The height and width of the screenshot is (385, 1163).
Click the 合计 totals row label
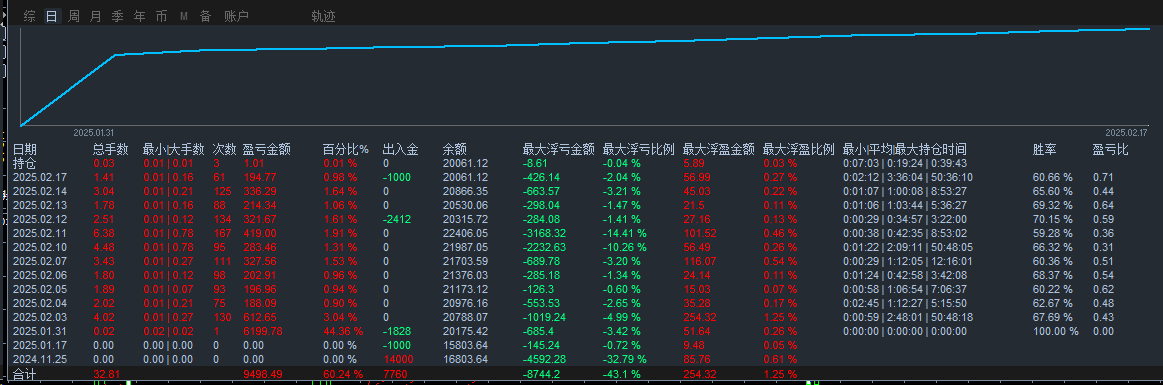(x=24, y=375)
